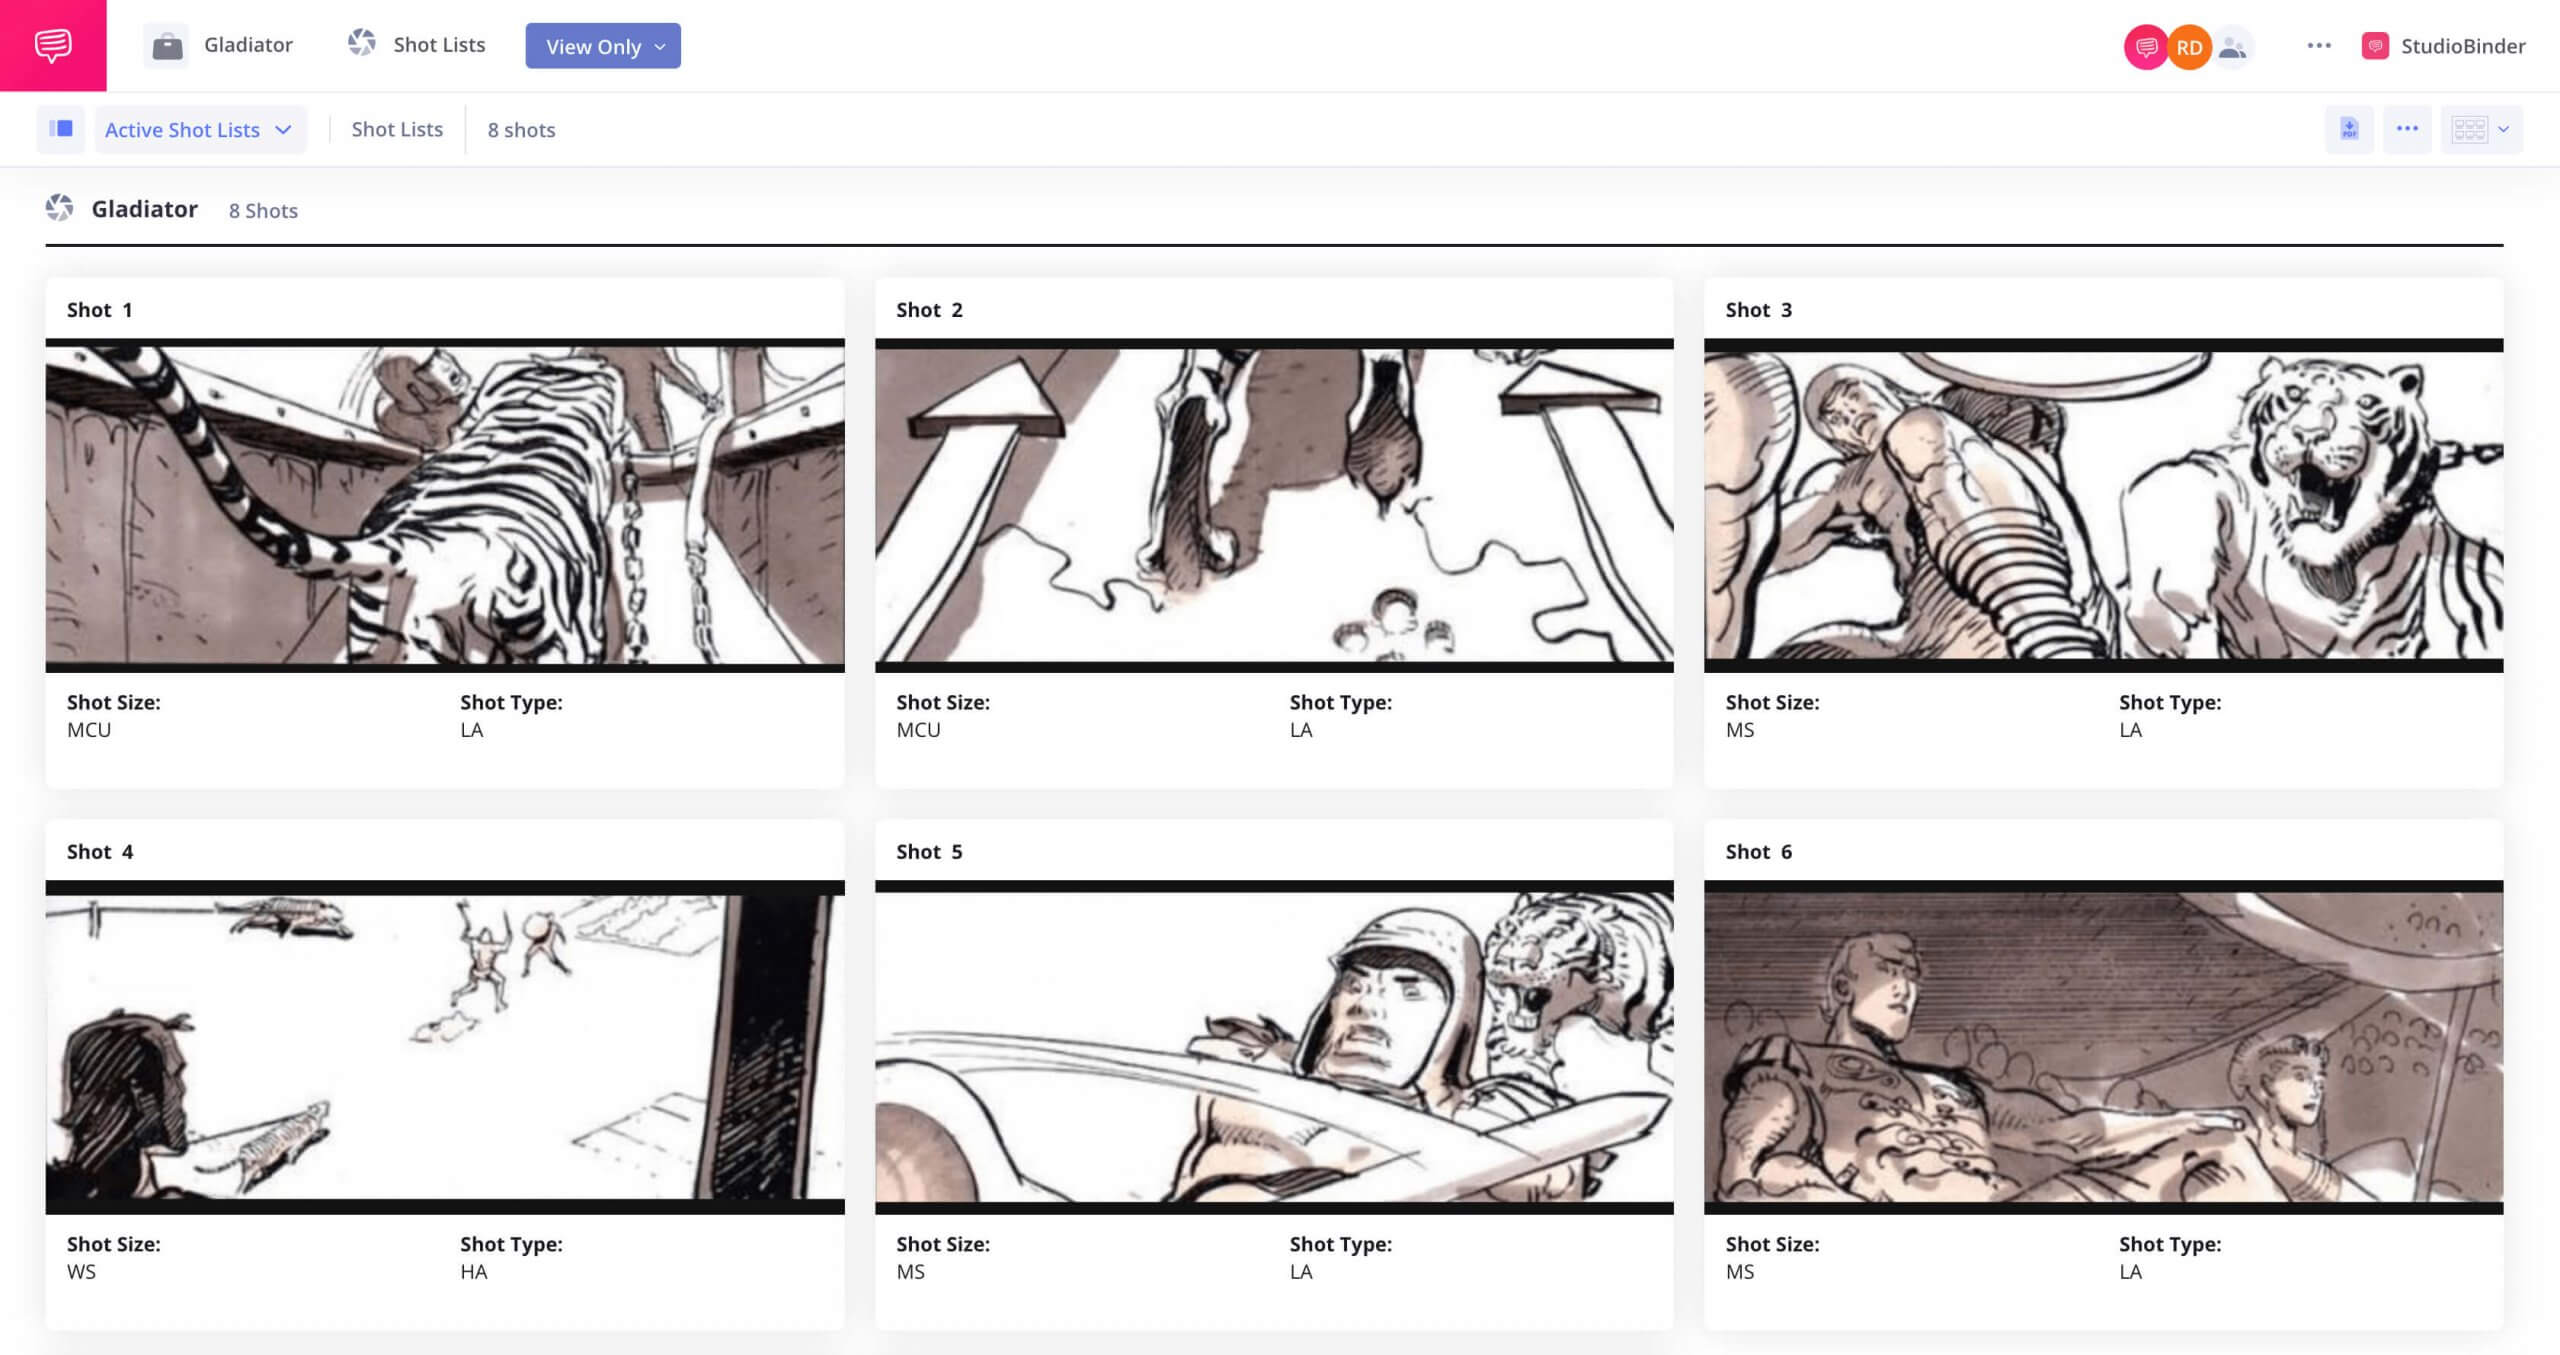Image resolution: width=2560 pixels, height=1355 pixels.
Task: Expand the three-dot options next to Shot Lists
Action: pyautogui.click(x=2409, y=129)
